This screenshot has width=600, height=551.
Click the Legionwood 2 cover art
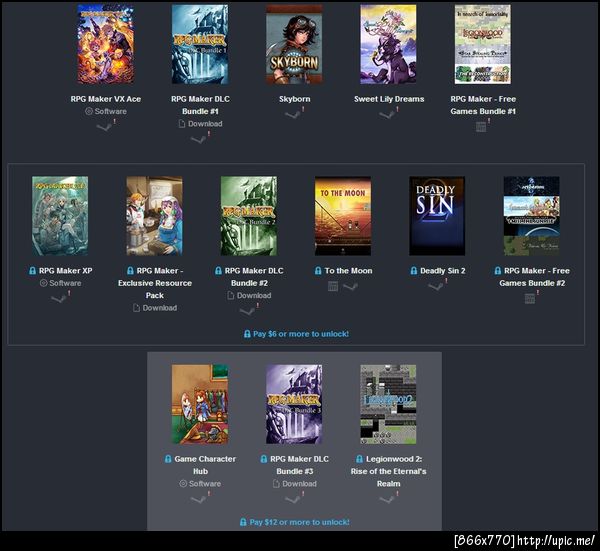point(388,404)
